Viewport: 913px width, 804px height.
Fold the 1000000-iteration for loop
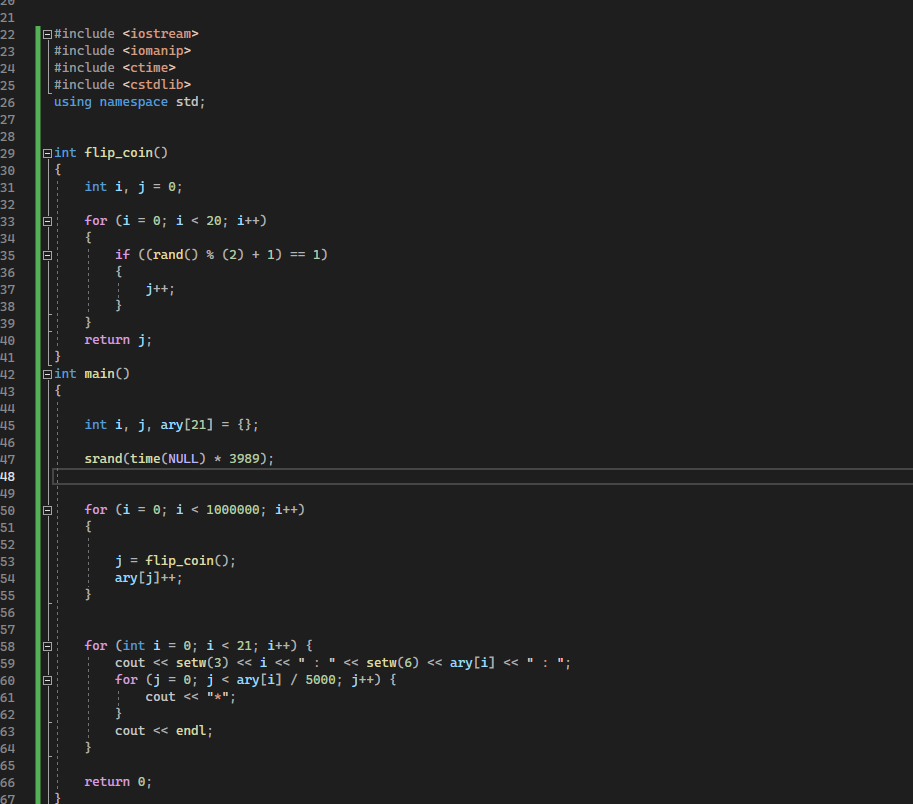pyautogui.click(x=46, y=509)
